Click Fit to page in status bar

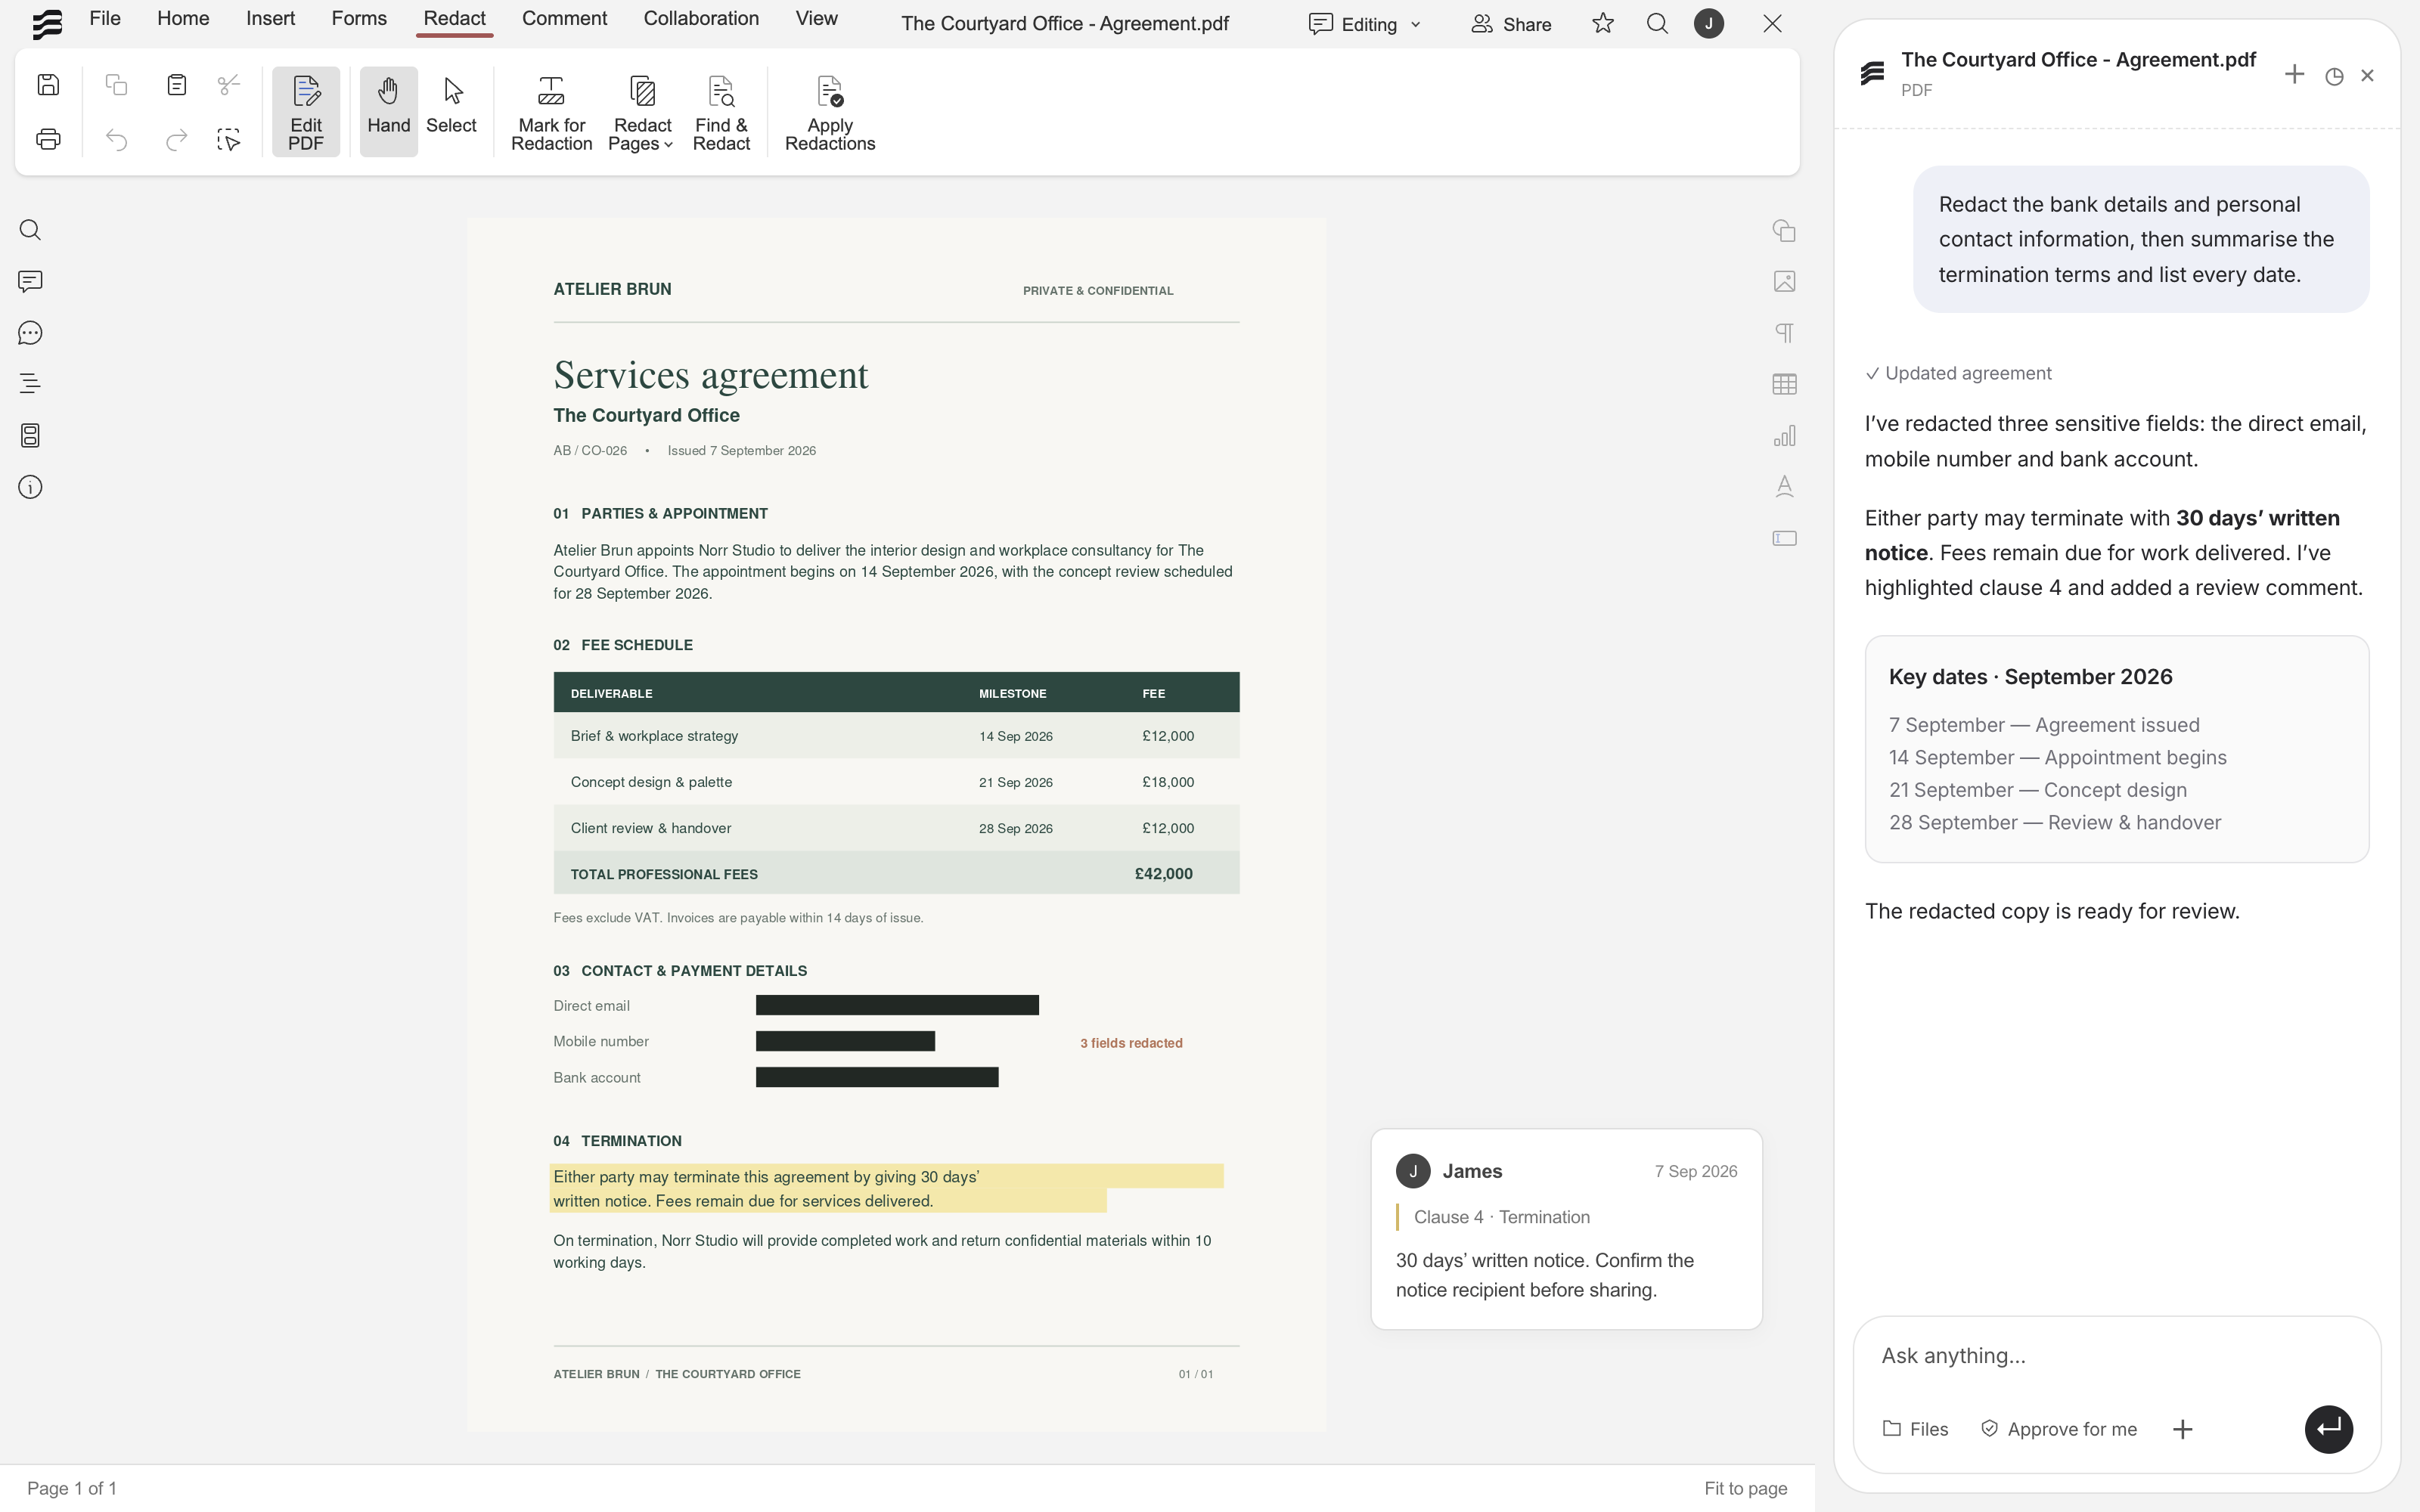coord(1746,1488)
